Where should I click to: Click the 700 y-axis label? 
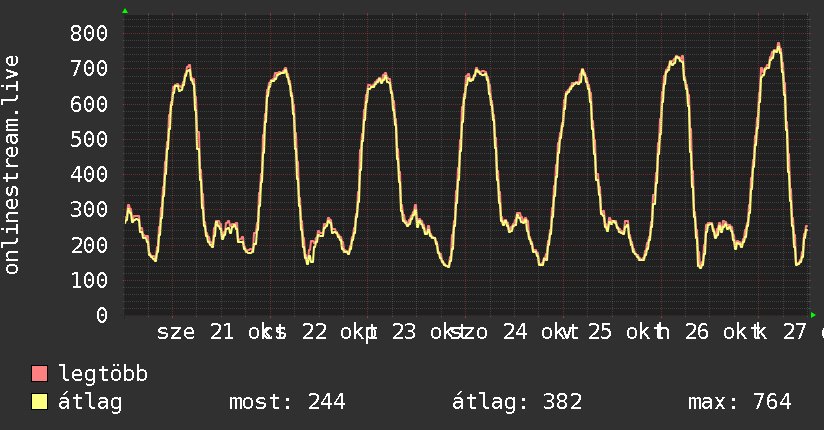coord(89,69)
